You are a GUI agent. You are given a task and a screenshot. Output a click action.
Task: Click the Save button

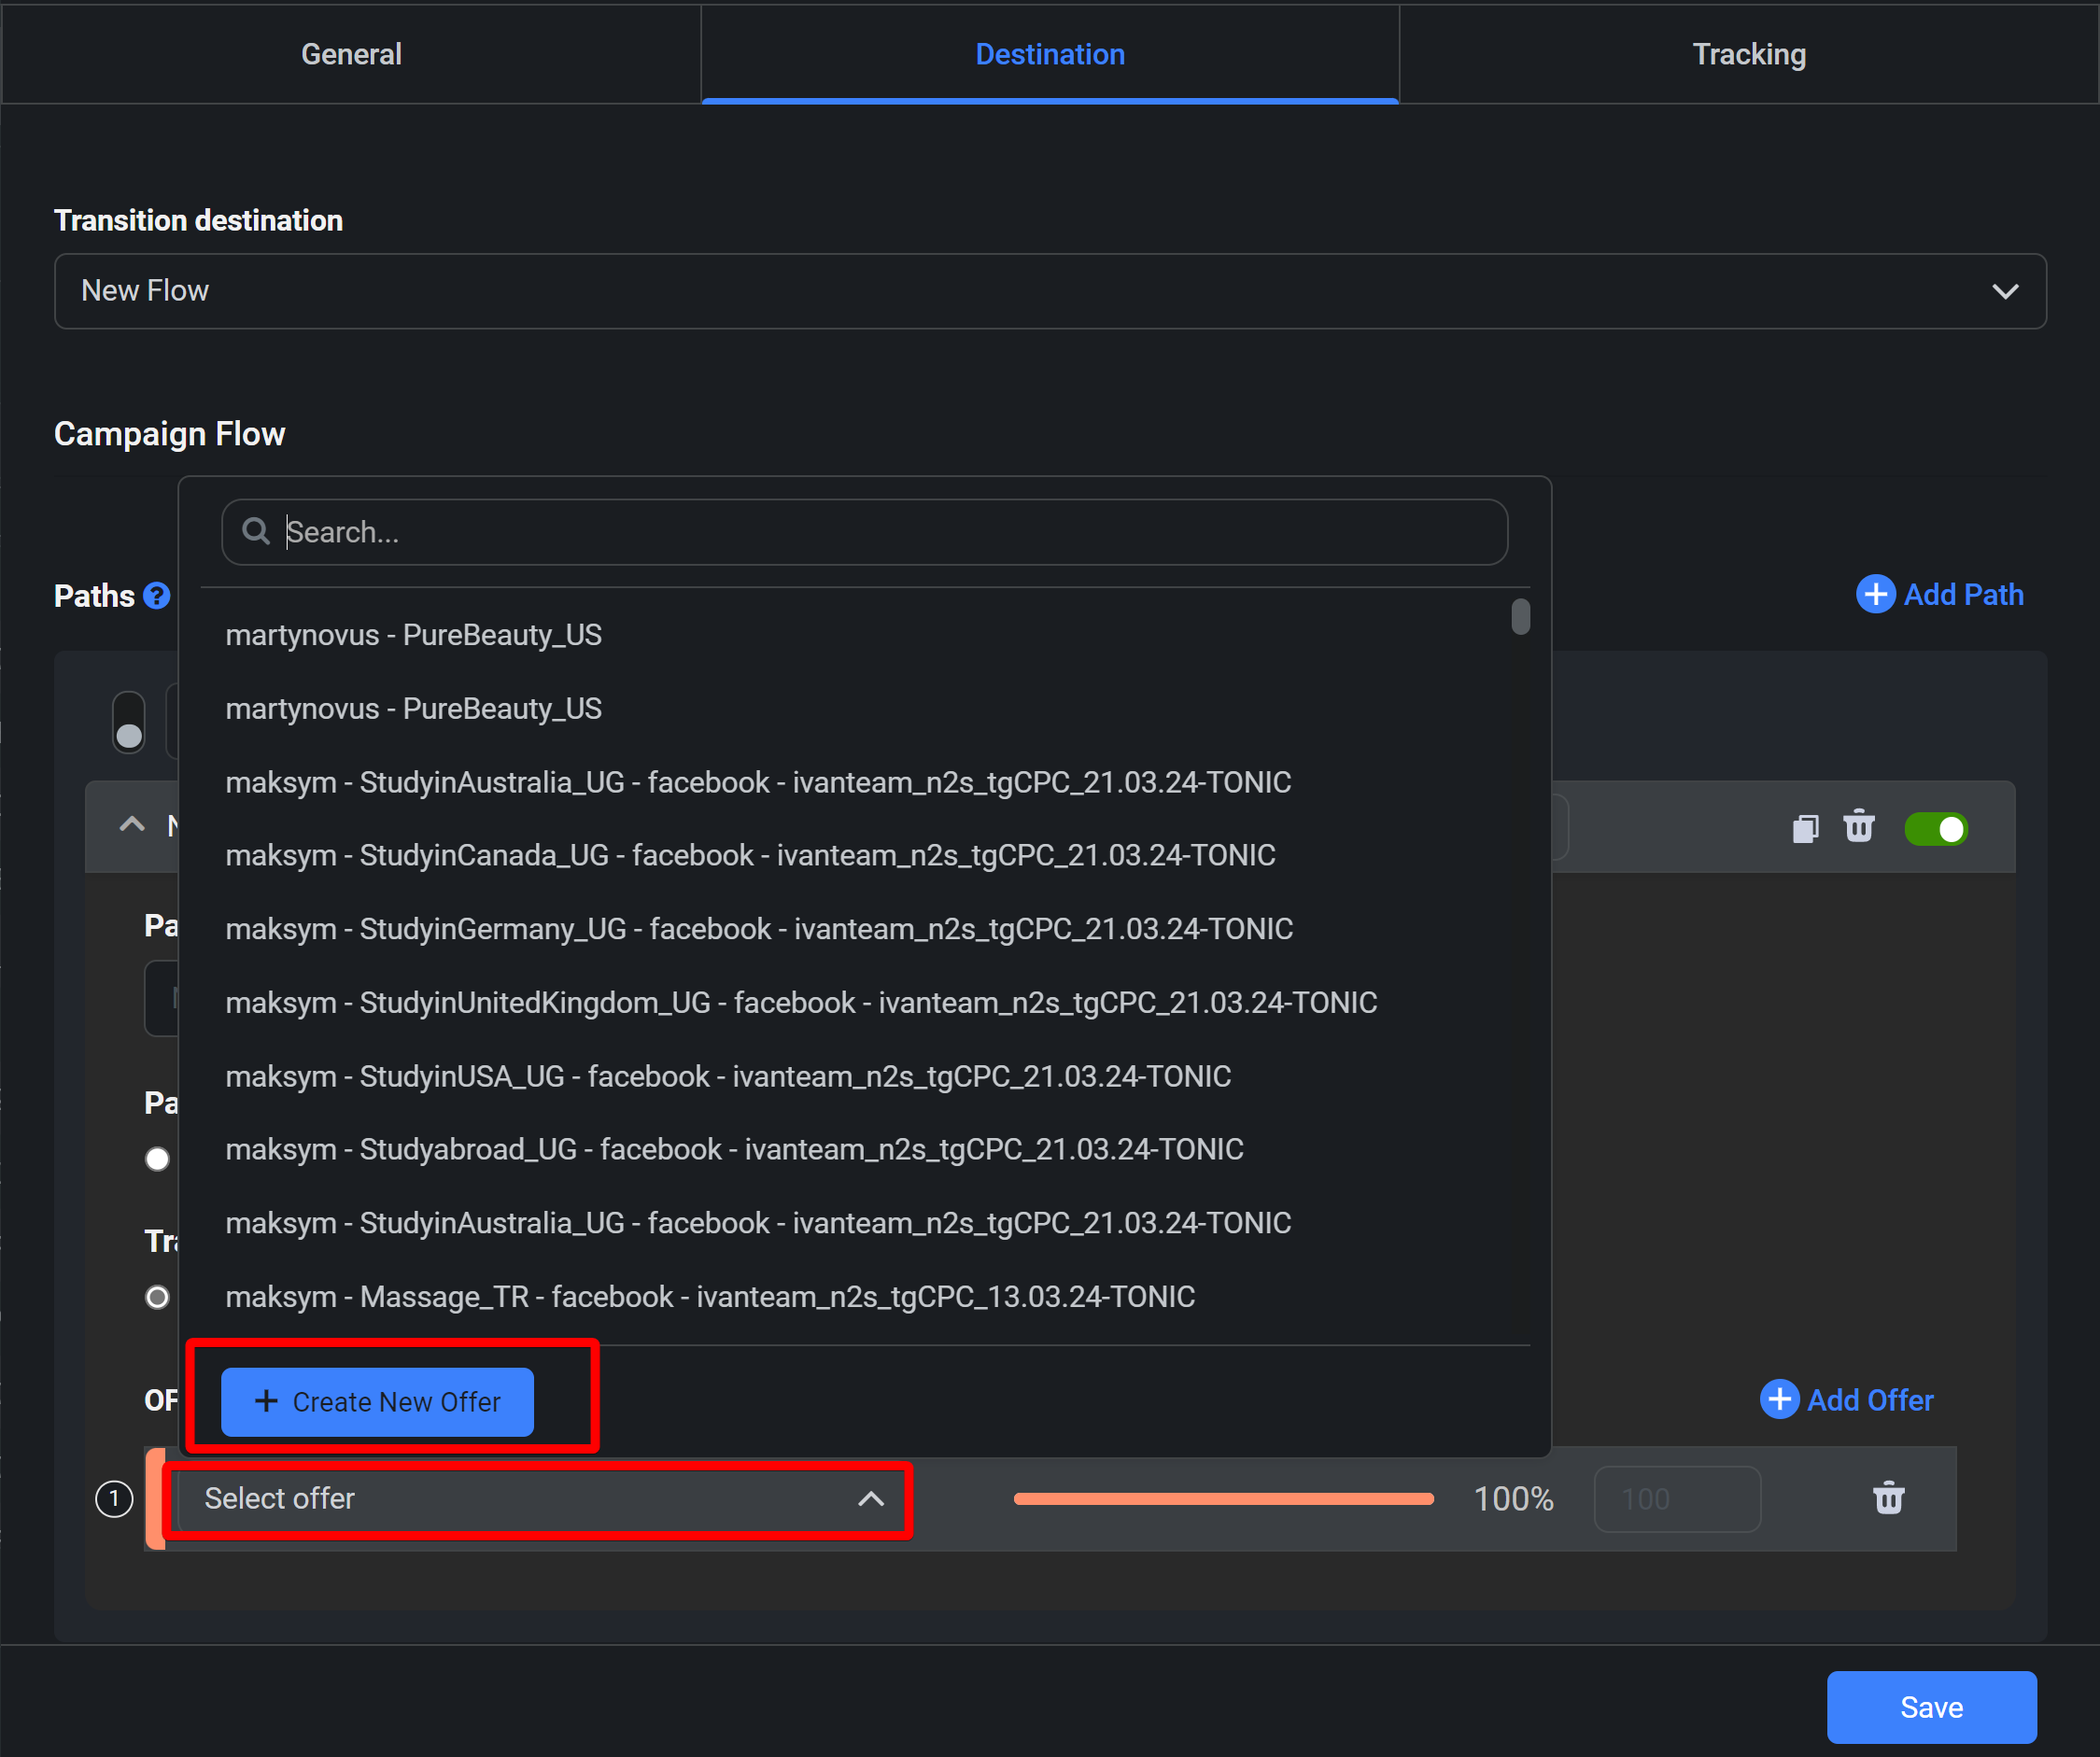click(1931, 1707)
